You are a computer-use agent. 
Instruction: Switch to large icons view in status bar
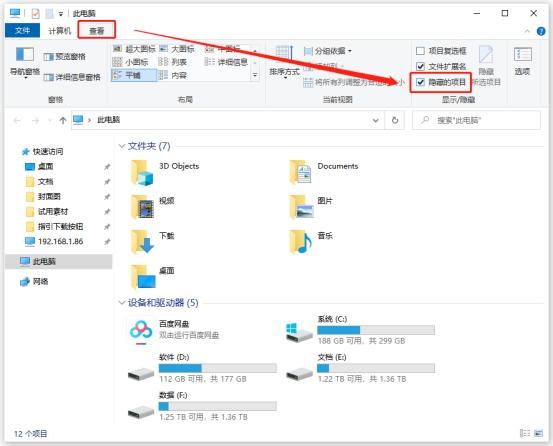click(539, 433)
